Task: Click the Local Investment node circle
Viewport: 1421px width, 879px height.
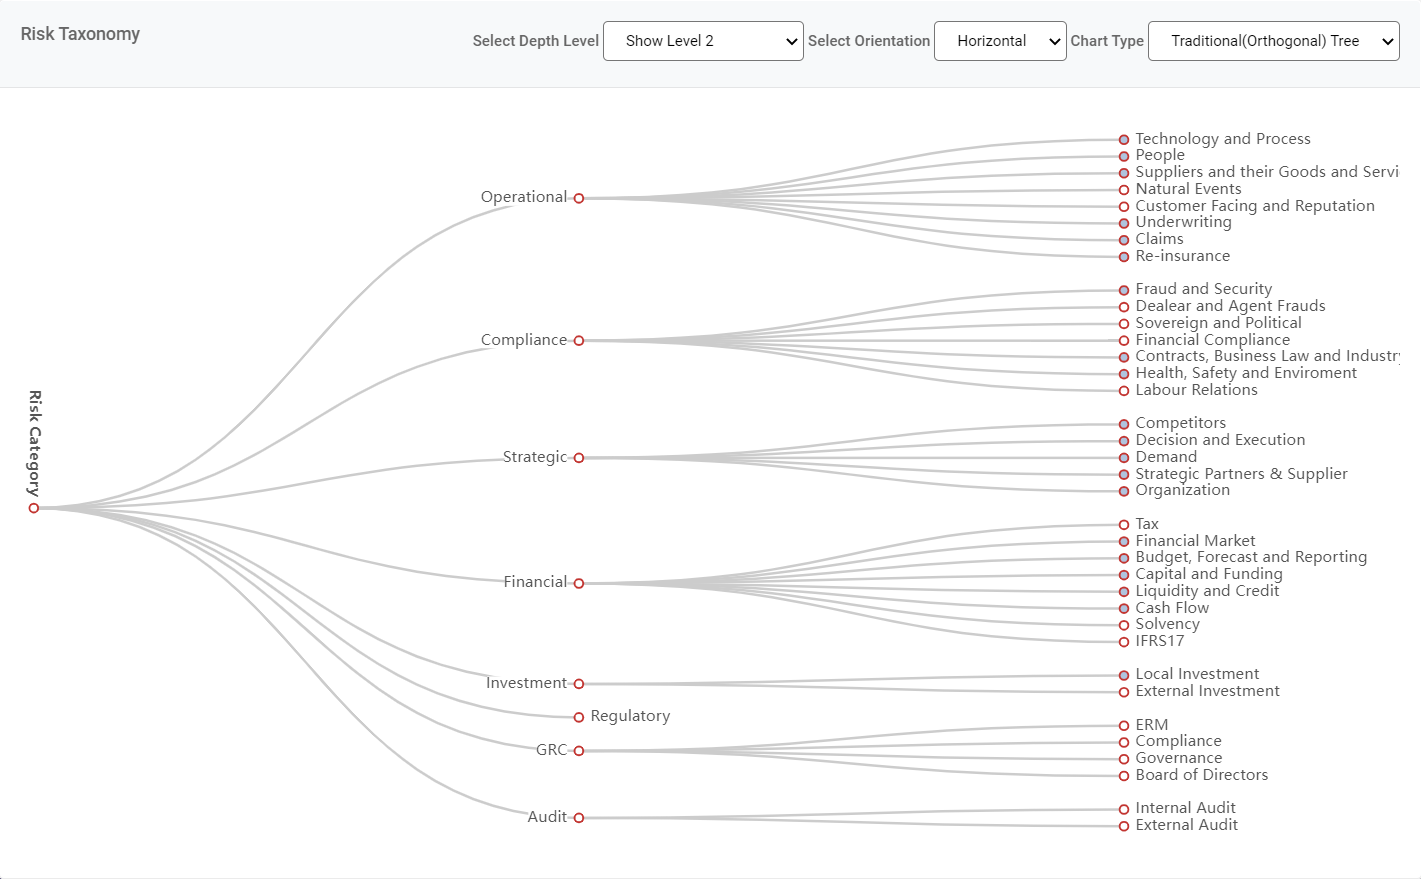Action: coord(1124,675)
